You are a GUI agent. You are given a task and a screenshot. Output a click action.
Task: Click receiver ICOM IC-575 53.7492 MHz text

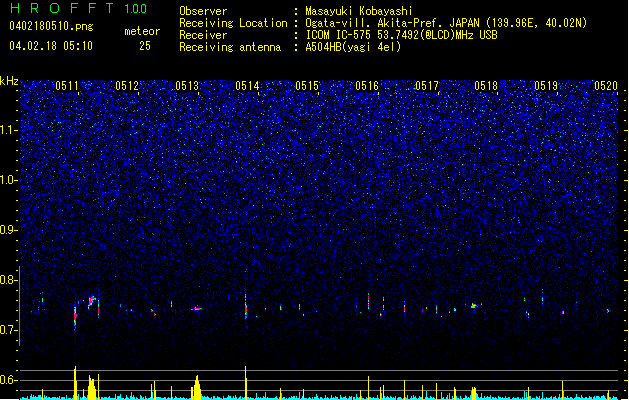(401, 35)
